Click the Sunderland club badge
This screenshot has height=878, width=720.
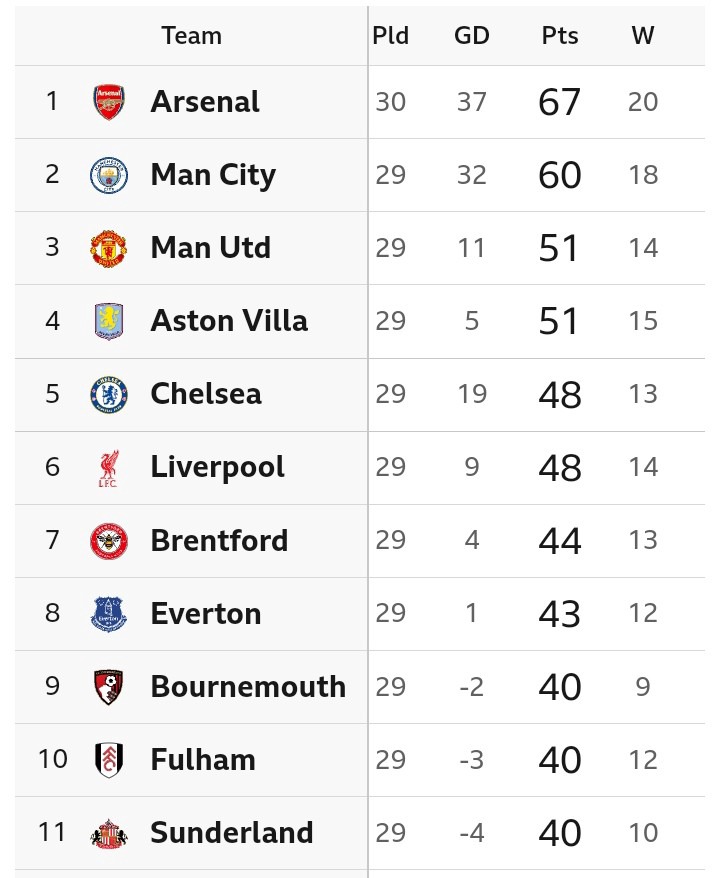tap(108, 833)
